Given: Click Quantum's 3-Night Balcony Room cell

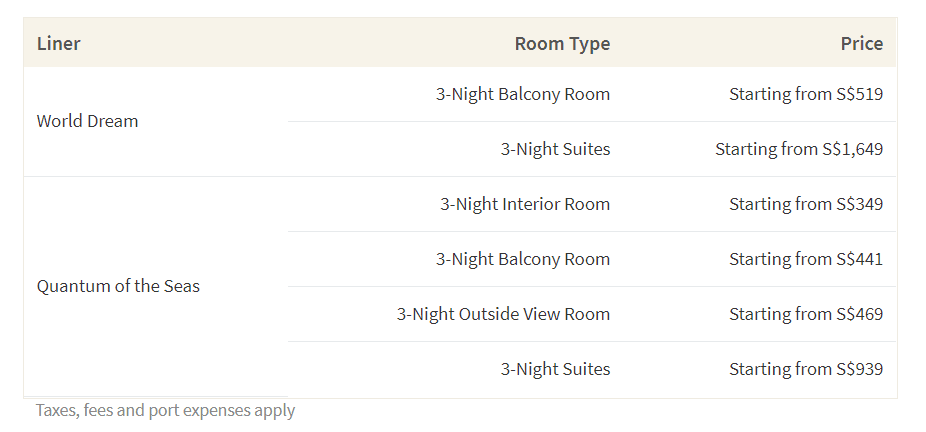Looking at the screenshot, I should [x=523, y=259].
